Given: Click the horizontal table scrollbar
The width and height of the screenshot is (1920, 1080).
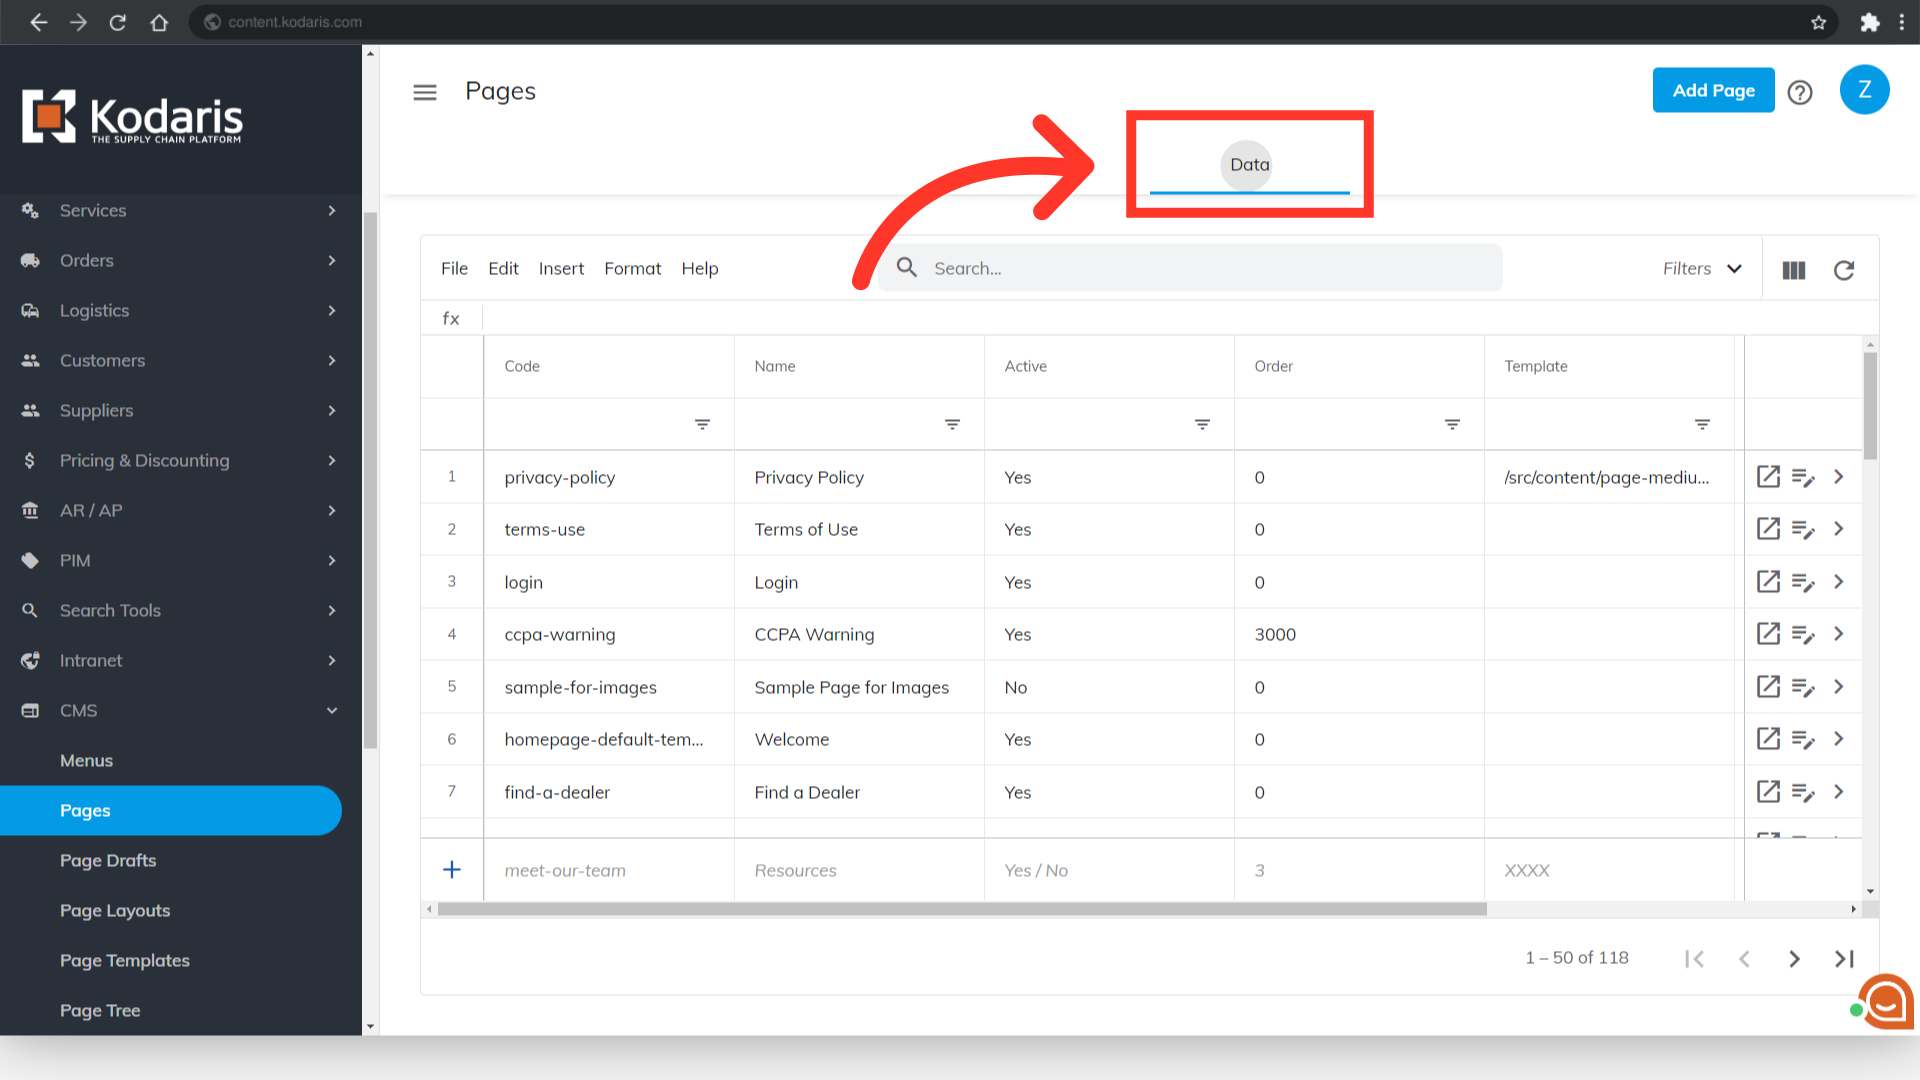Looking at the screenshot, I should (960, 909).
